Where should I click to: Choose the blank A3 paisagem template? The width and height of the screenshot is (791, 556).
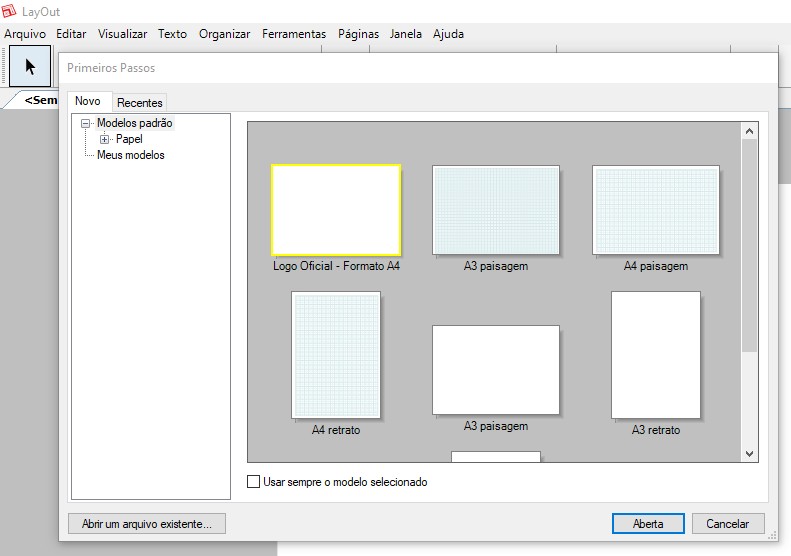(x=495, y=370)
